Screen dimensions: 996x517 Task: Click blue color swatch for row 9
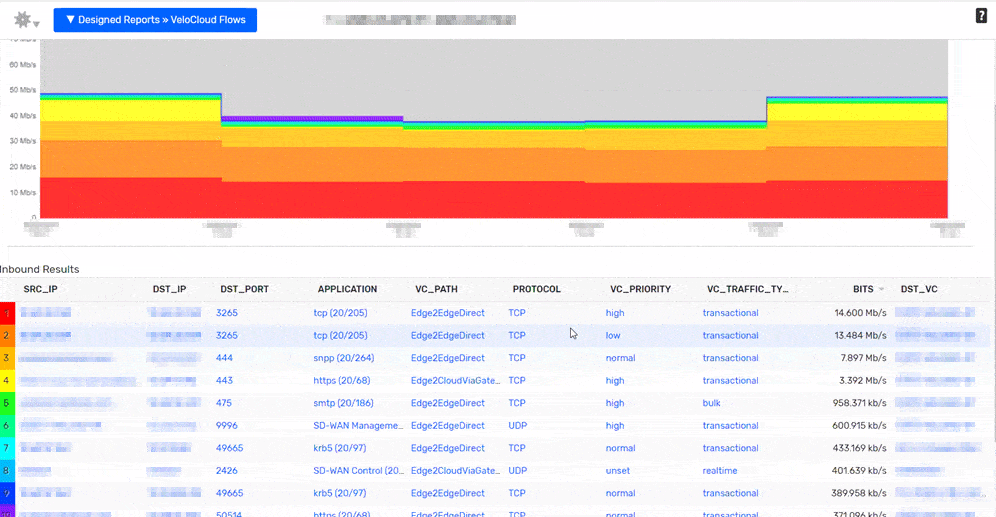tap(7, 494)
